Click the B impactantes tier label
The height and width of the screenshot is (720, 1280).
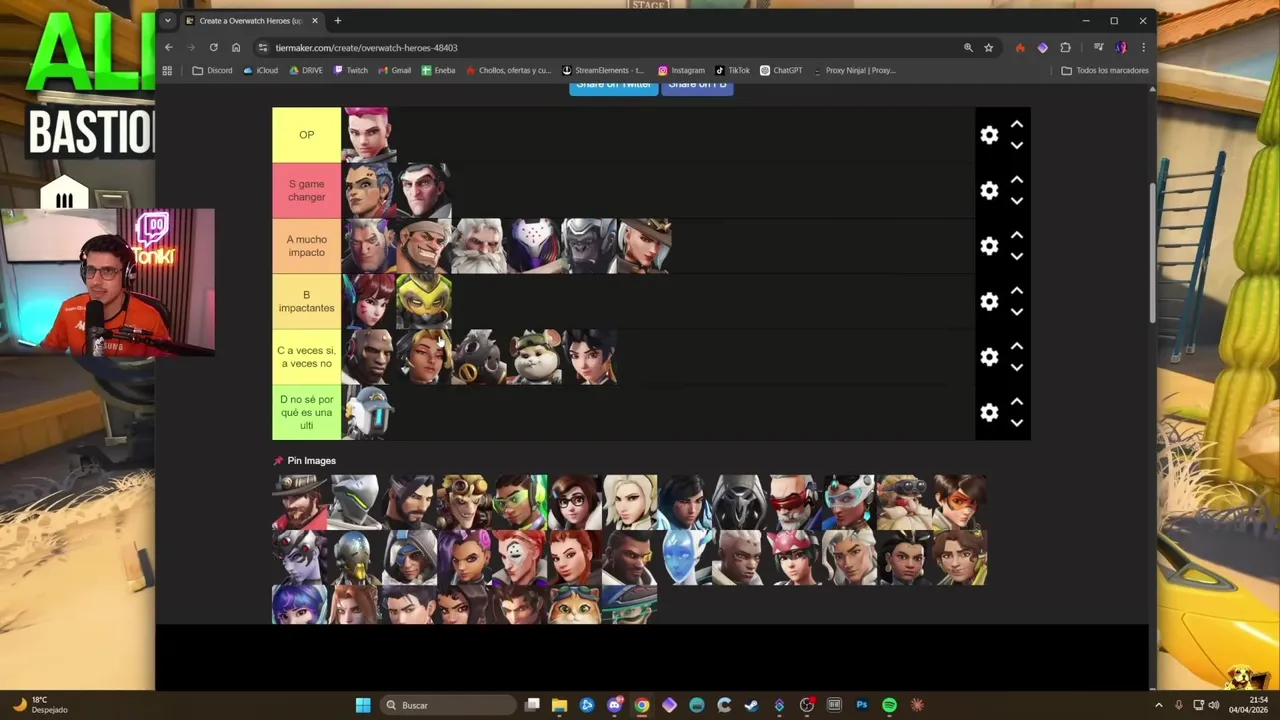(x=307, y=301)
